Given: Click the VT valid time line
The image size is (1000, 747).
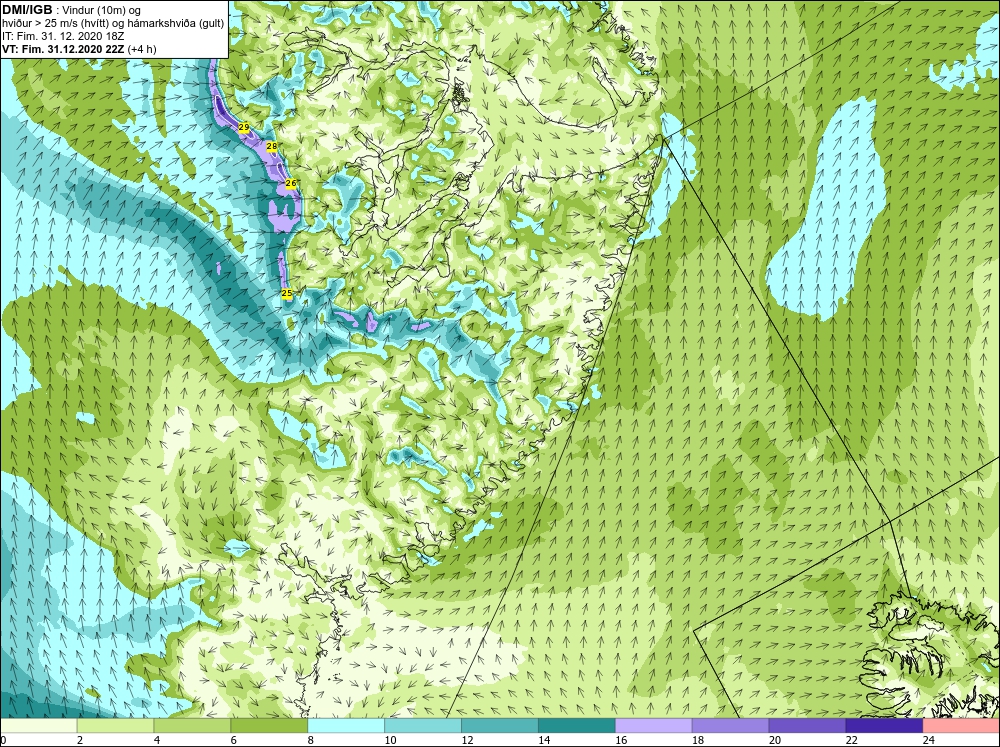Looking at the screenshot, I should pos(79,49).
